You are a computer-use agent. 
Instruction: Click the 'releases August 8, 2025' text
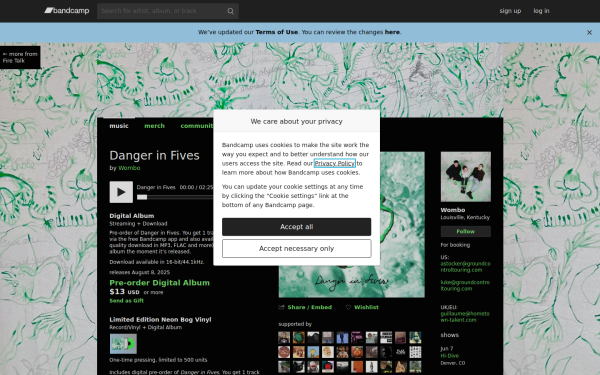click(140, 272)
